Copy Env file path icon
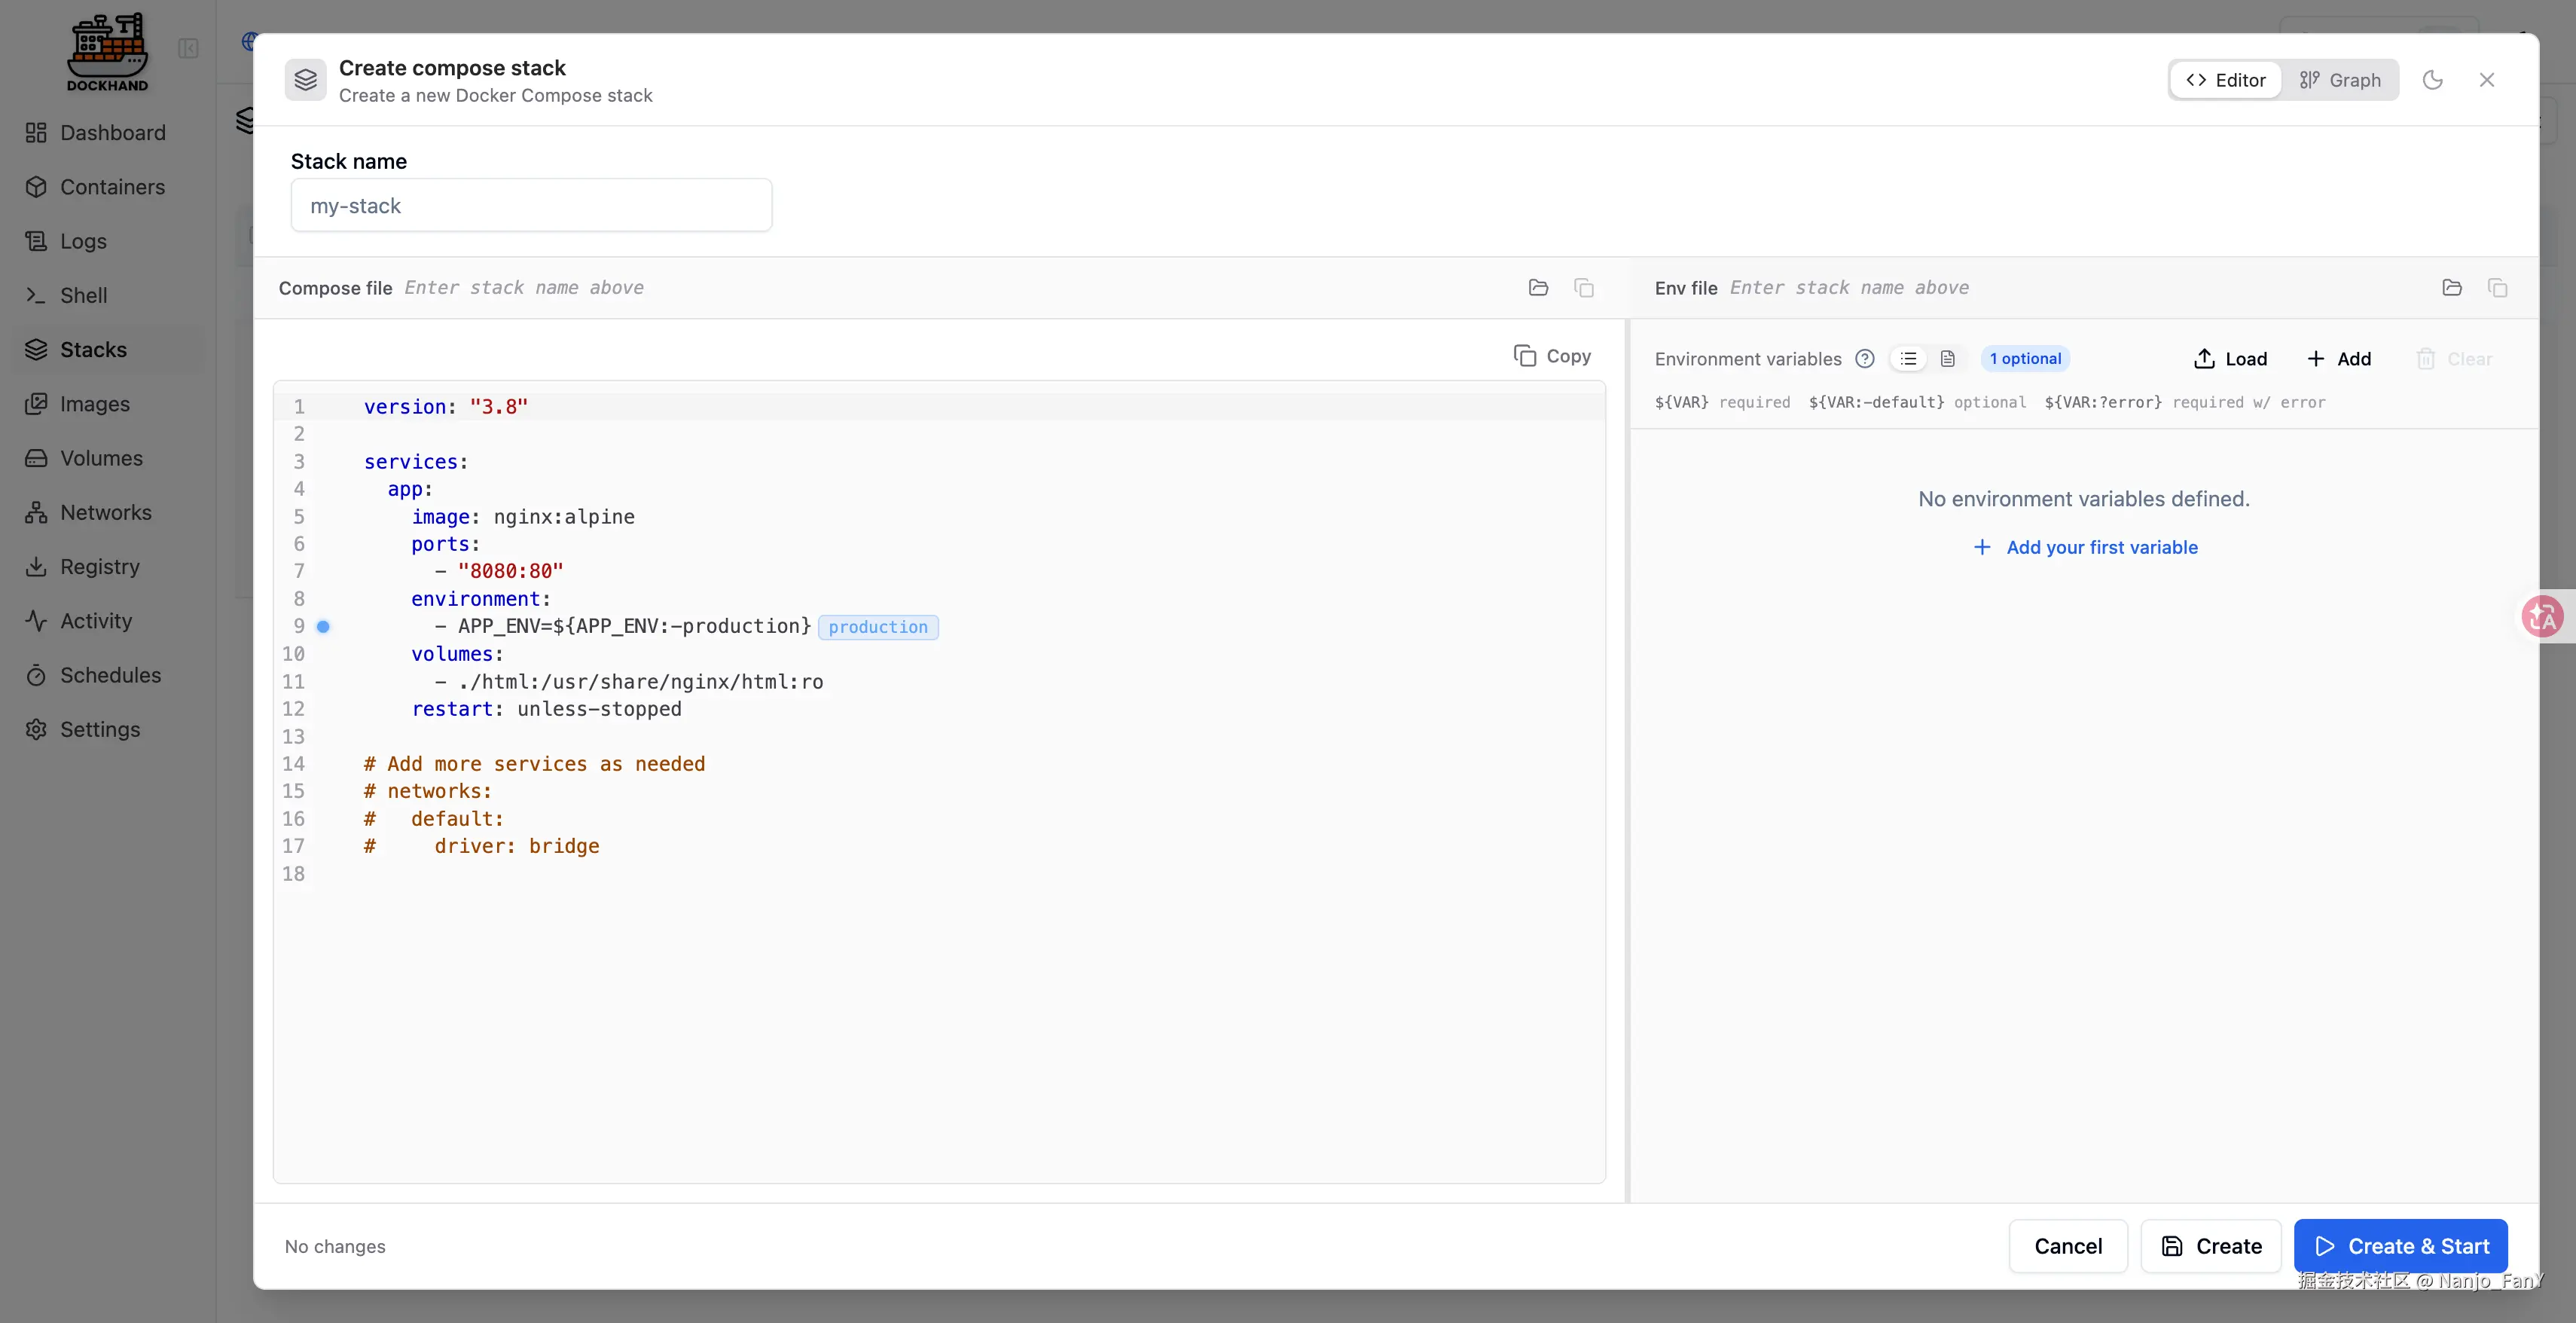 pos(2497,288)
